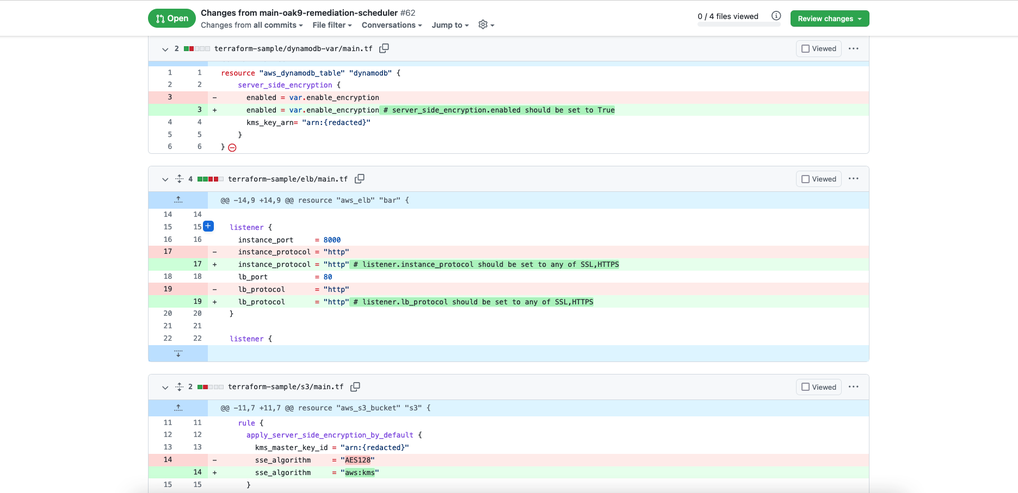Copy the s3/main.tf file path
The image size is (1018, 493).
pos(355,387)
